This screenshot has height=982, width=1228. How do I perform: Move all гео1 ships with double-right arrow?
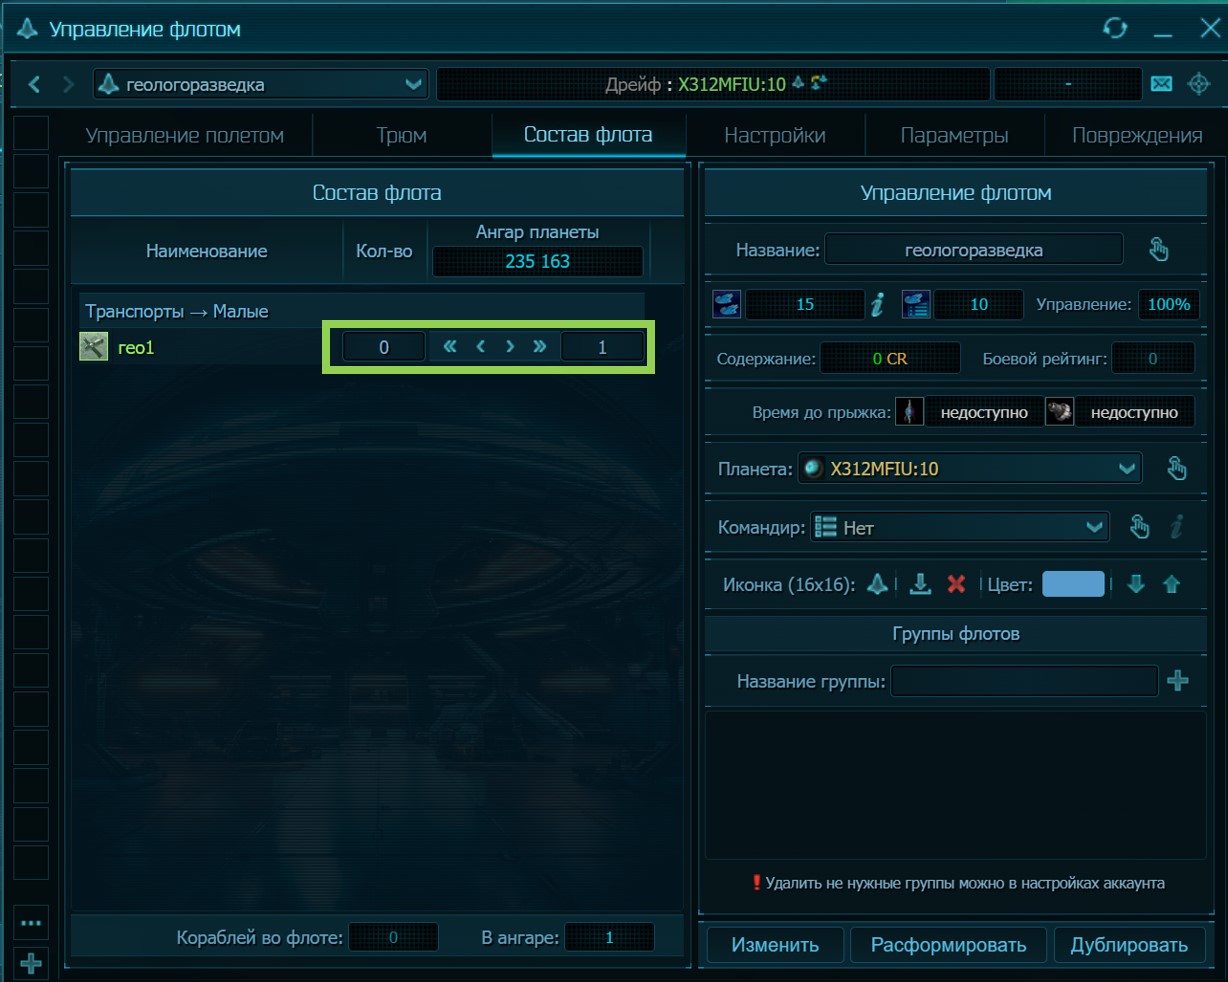[x=540, y=347]
